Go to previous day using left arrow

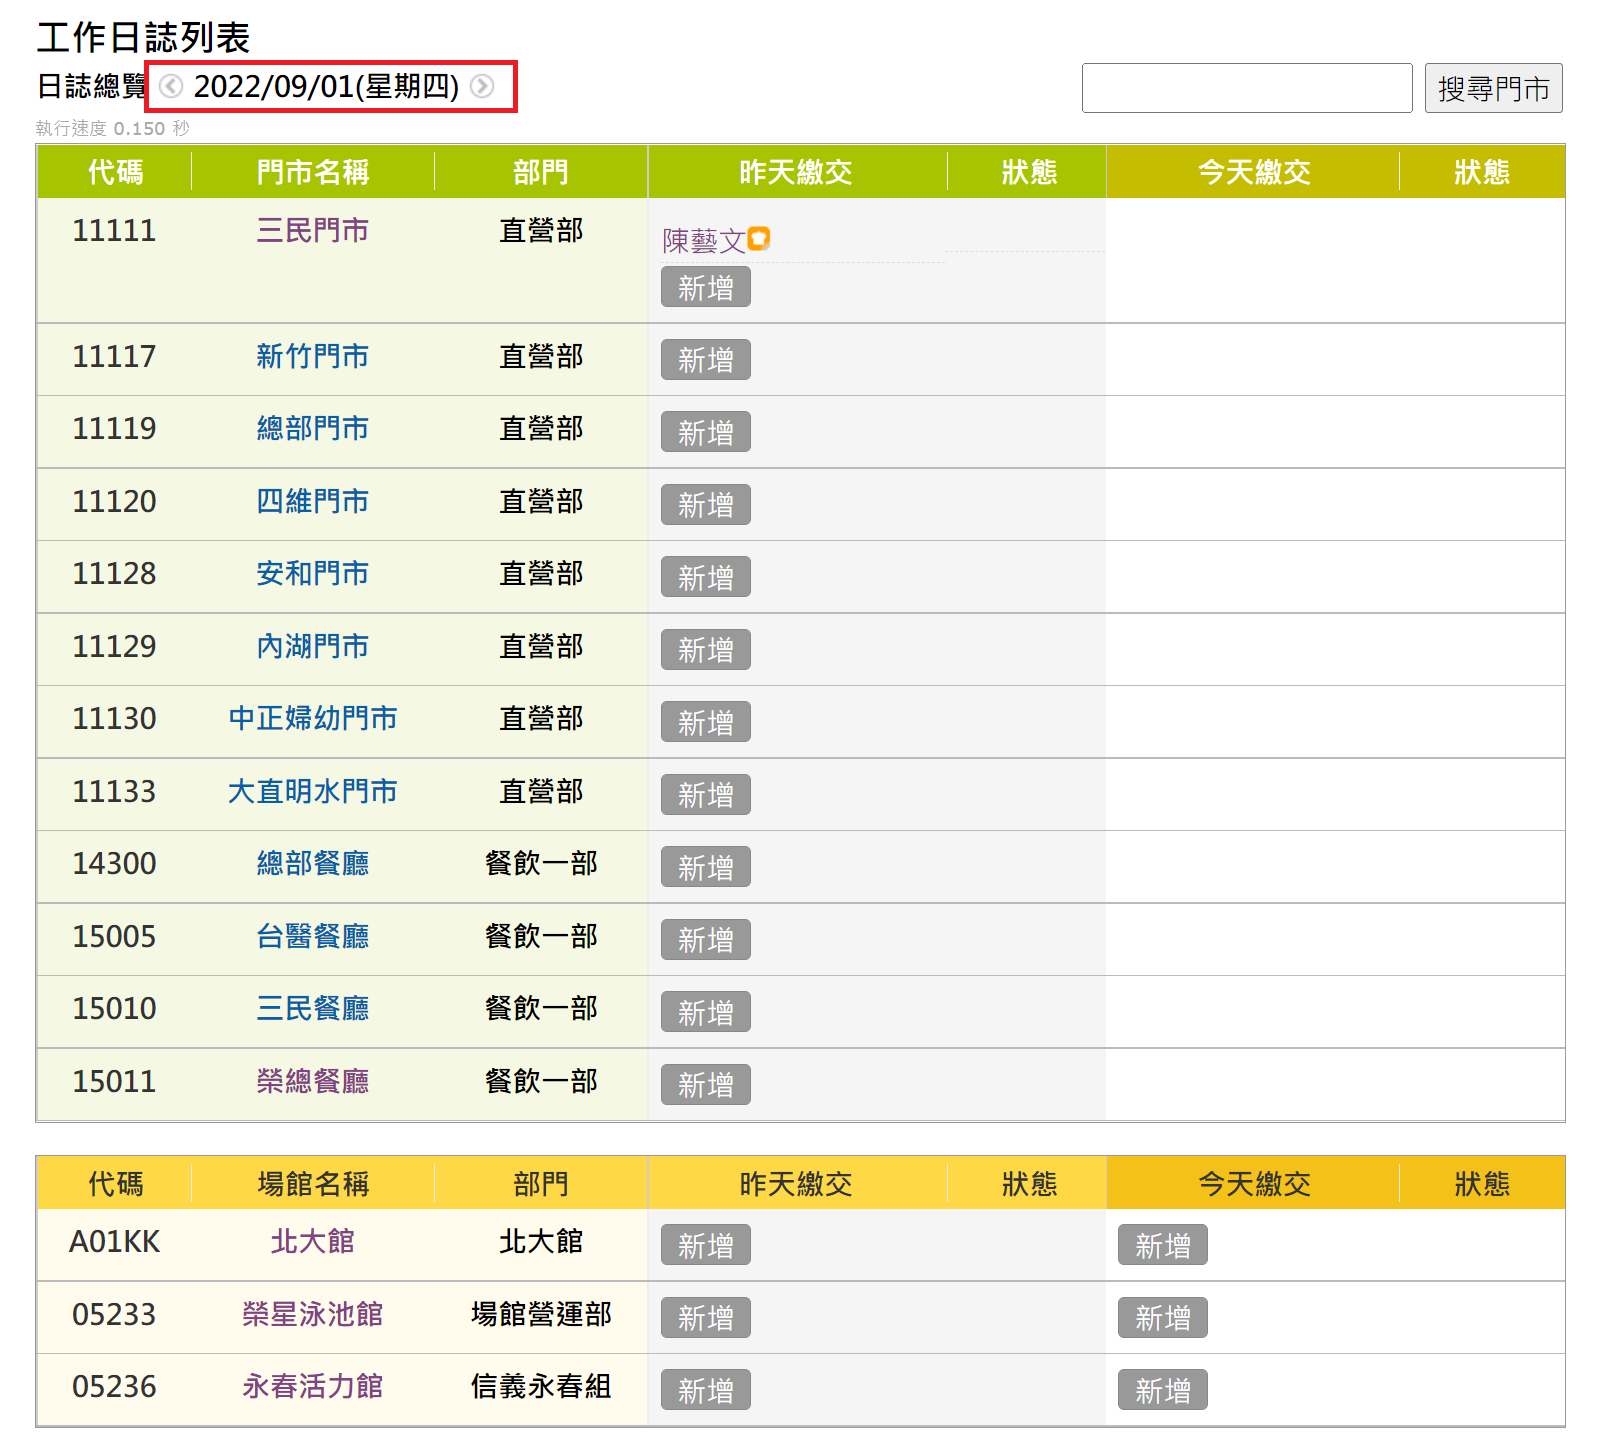171,86
